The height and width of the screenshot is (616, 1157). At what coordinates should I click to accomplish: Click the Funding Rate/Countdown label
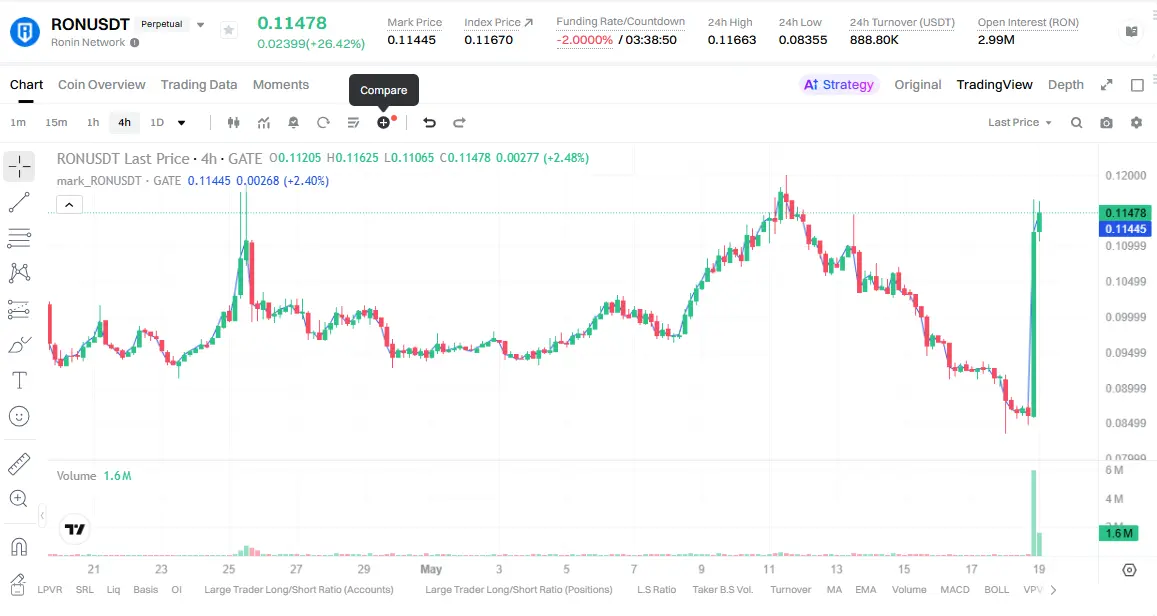[x=621, y=21]
